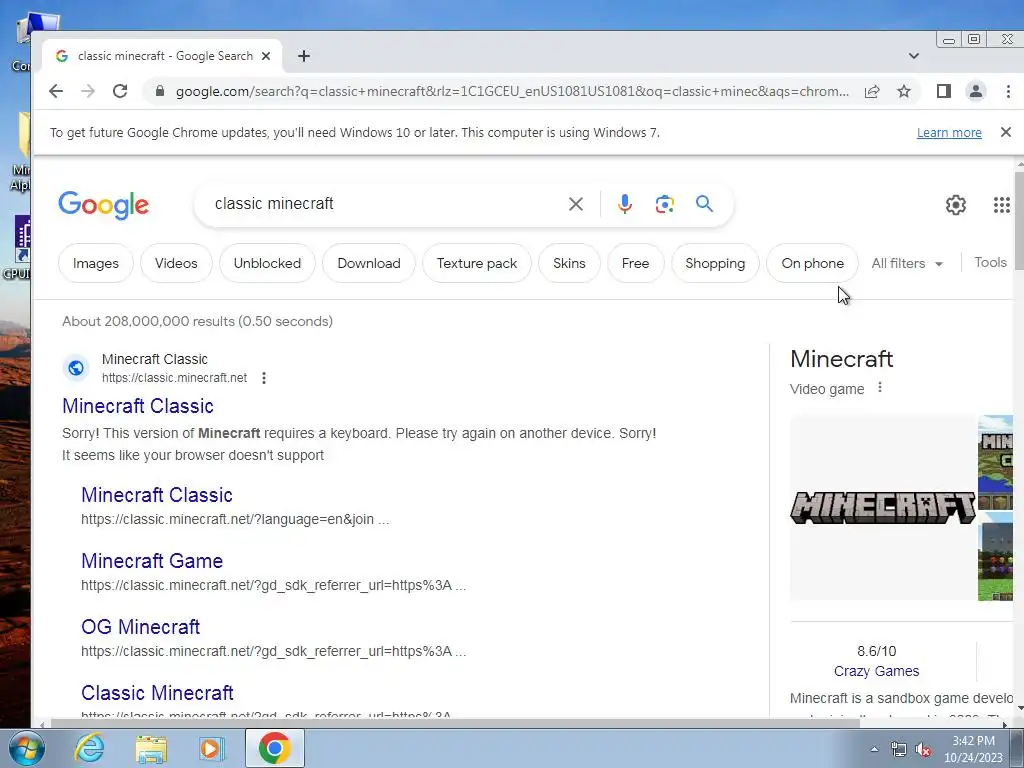This screenshot has height=768, width=1024.
Task: Open the Classic Minecraft sitelink
Action: [157, 693]
